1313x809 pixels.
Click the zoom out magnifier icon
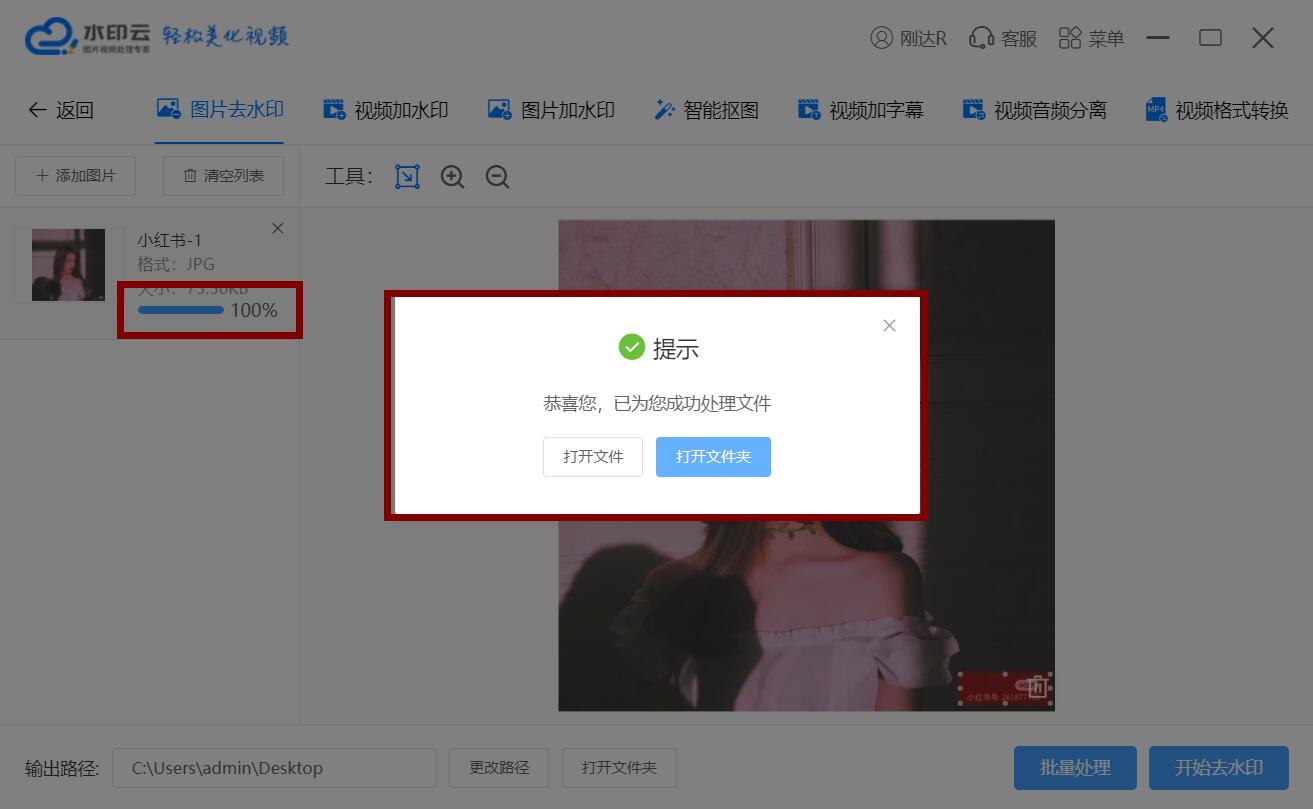point(497,177)
